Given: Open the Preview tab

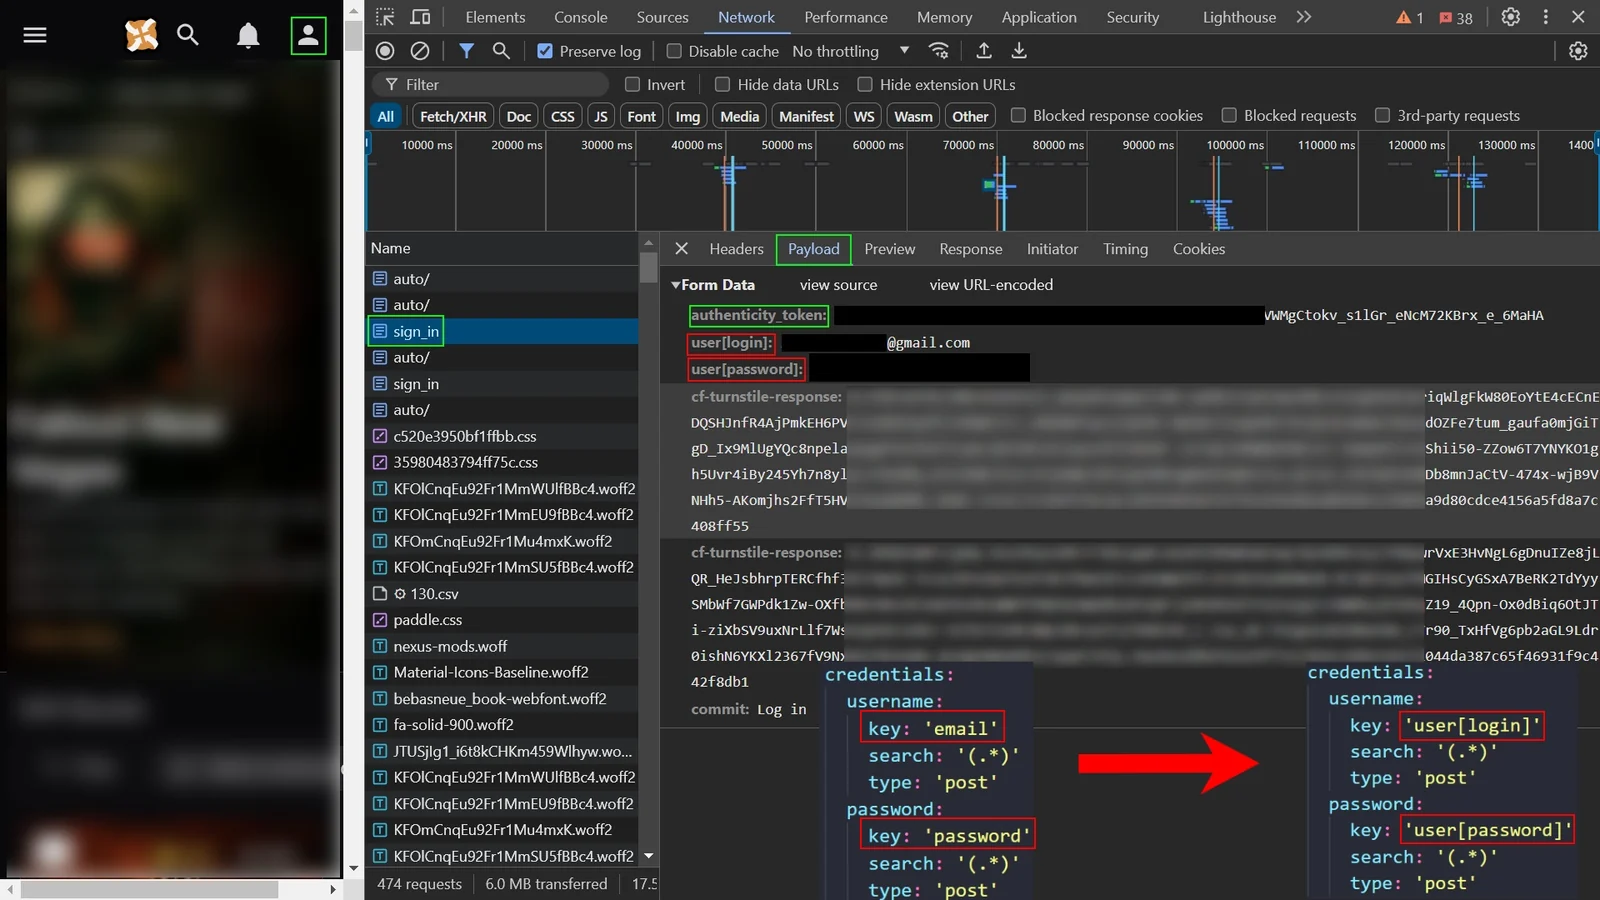Looking at the screenshot, I should tap(889, 249).
